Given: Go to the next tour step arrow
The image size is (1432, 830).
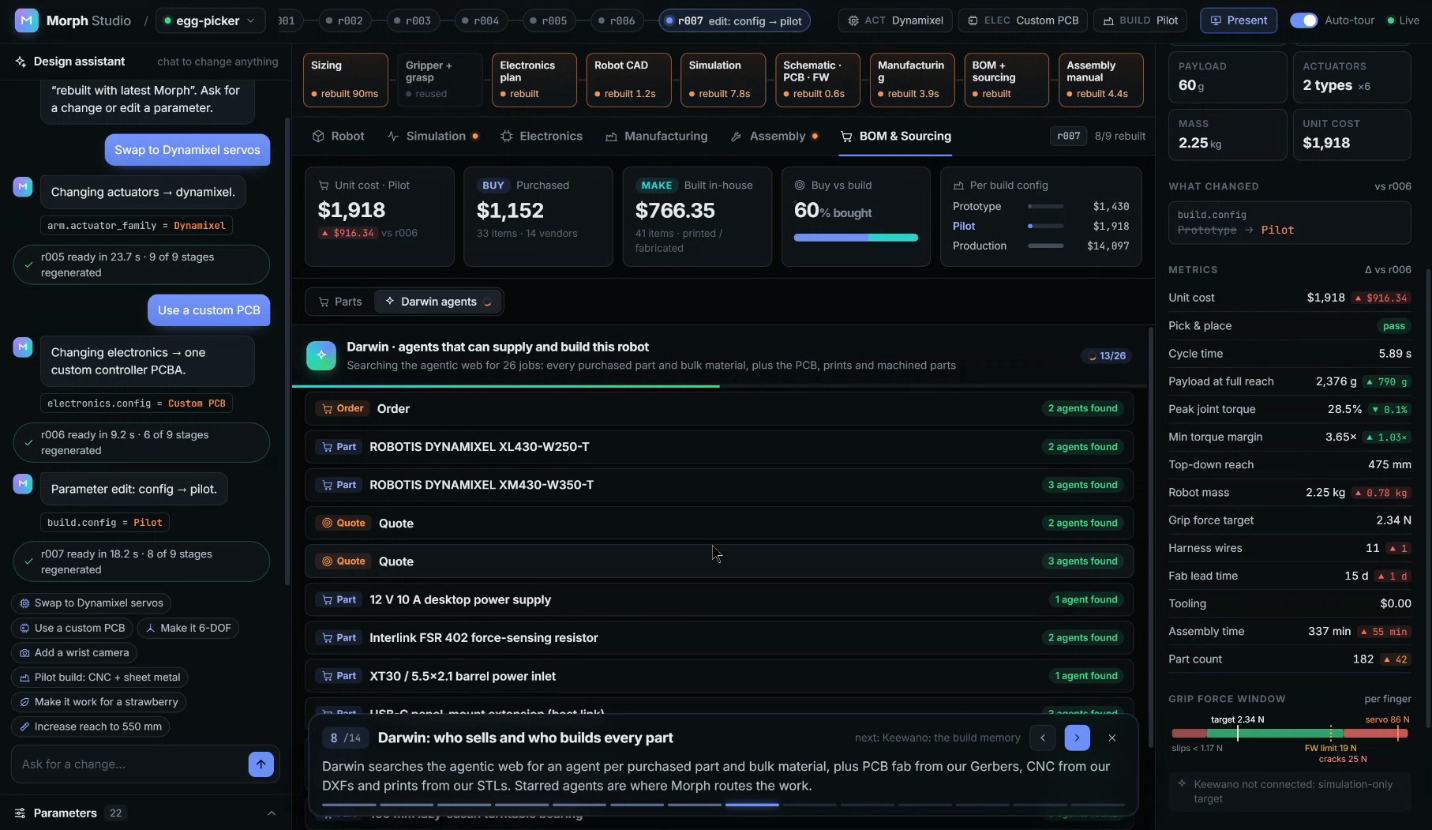Looking at the screenshot, I should pos(1077,738).
